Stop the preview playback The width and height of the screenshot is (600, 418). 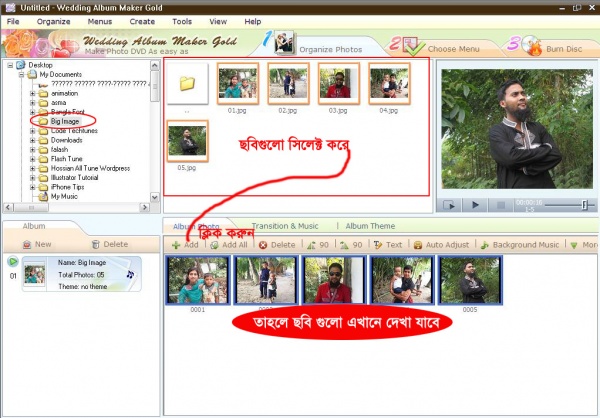pyautogui.click(x=501, y=205)
